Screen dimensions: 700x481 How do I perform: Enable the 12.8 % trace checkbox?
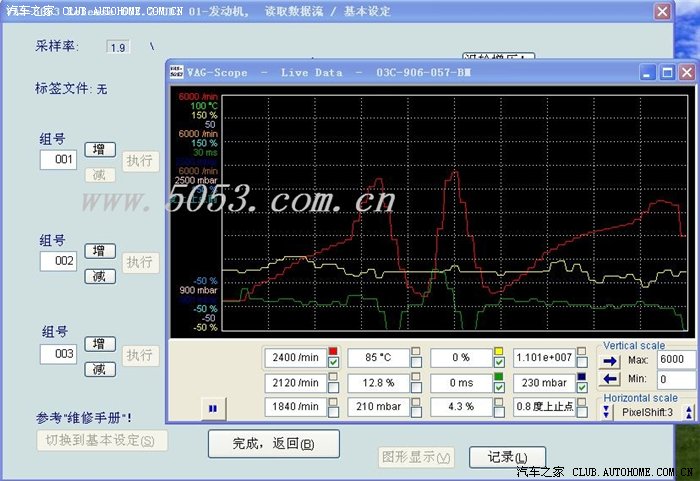[416, 387]
